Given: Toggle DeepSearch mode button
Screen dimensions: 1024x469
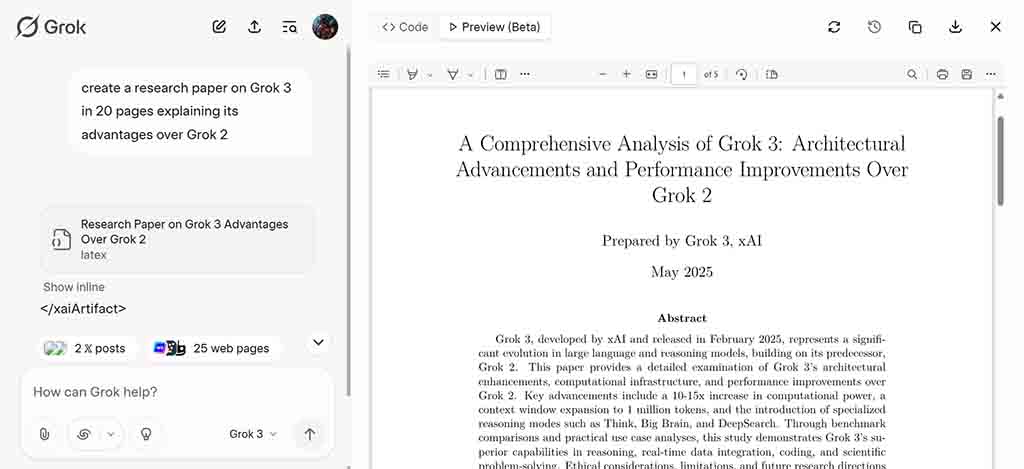Looking at the screenshot, I should (84, 434).
